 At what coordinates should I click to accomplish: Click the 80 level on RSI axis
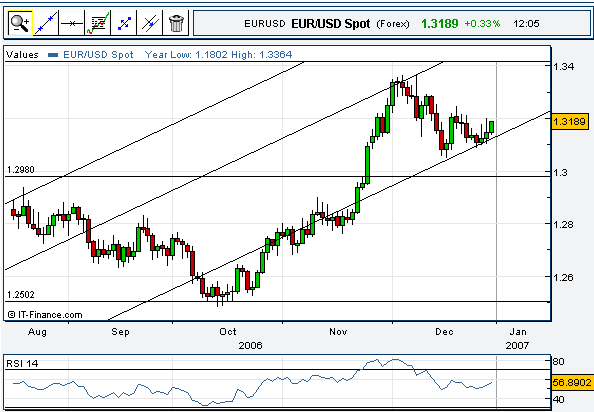click(x=558, y=362)
